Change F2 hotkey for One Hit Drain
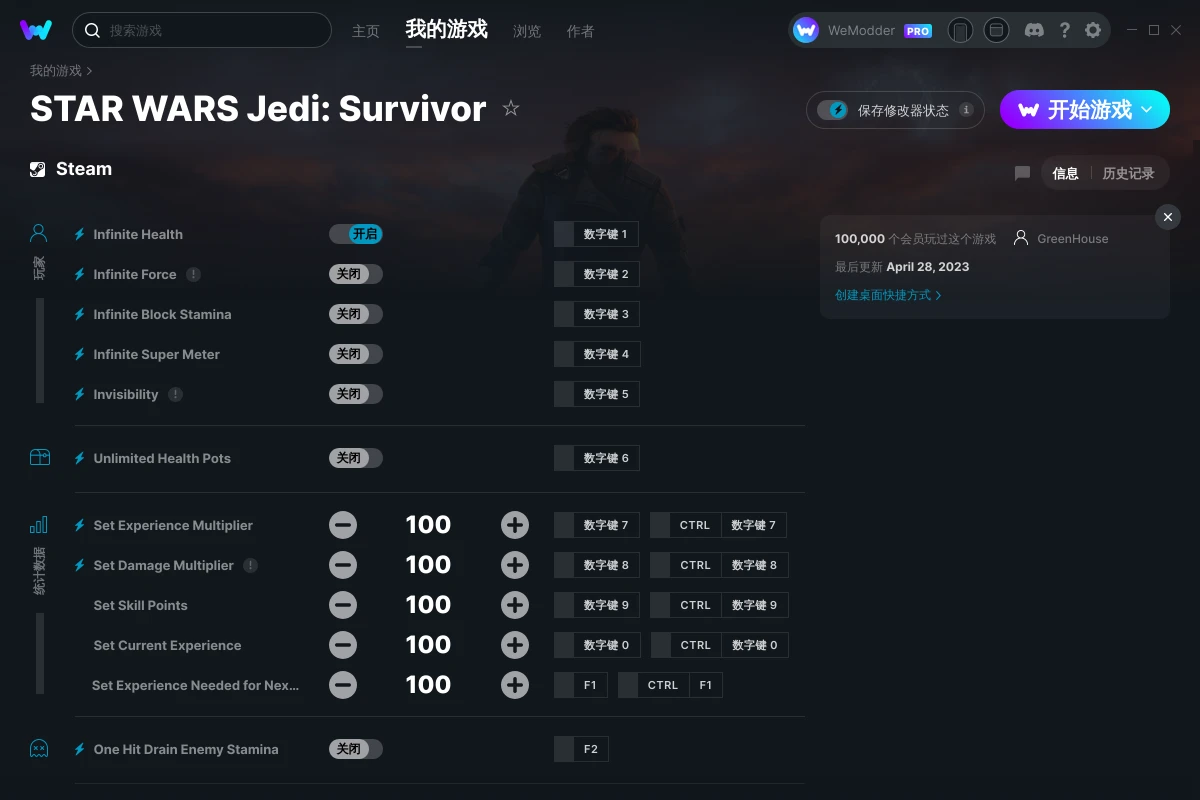 [581, 749]
